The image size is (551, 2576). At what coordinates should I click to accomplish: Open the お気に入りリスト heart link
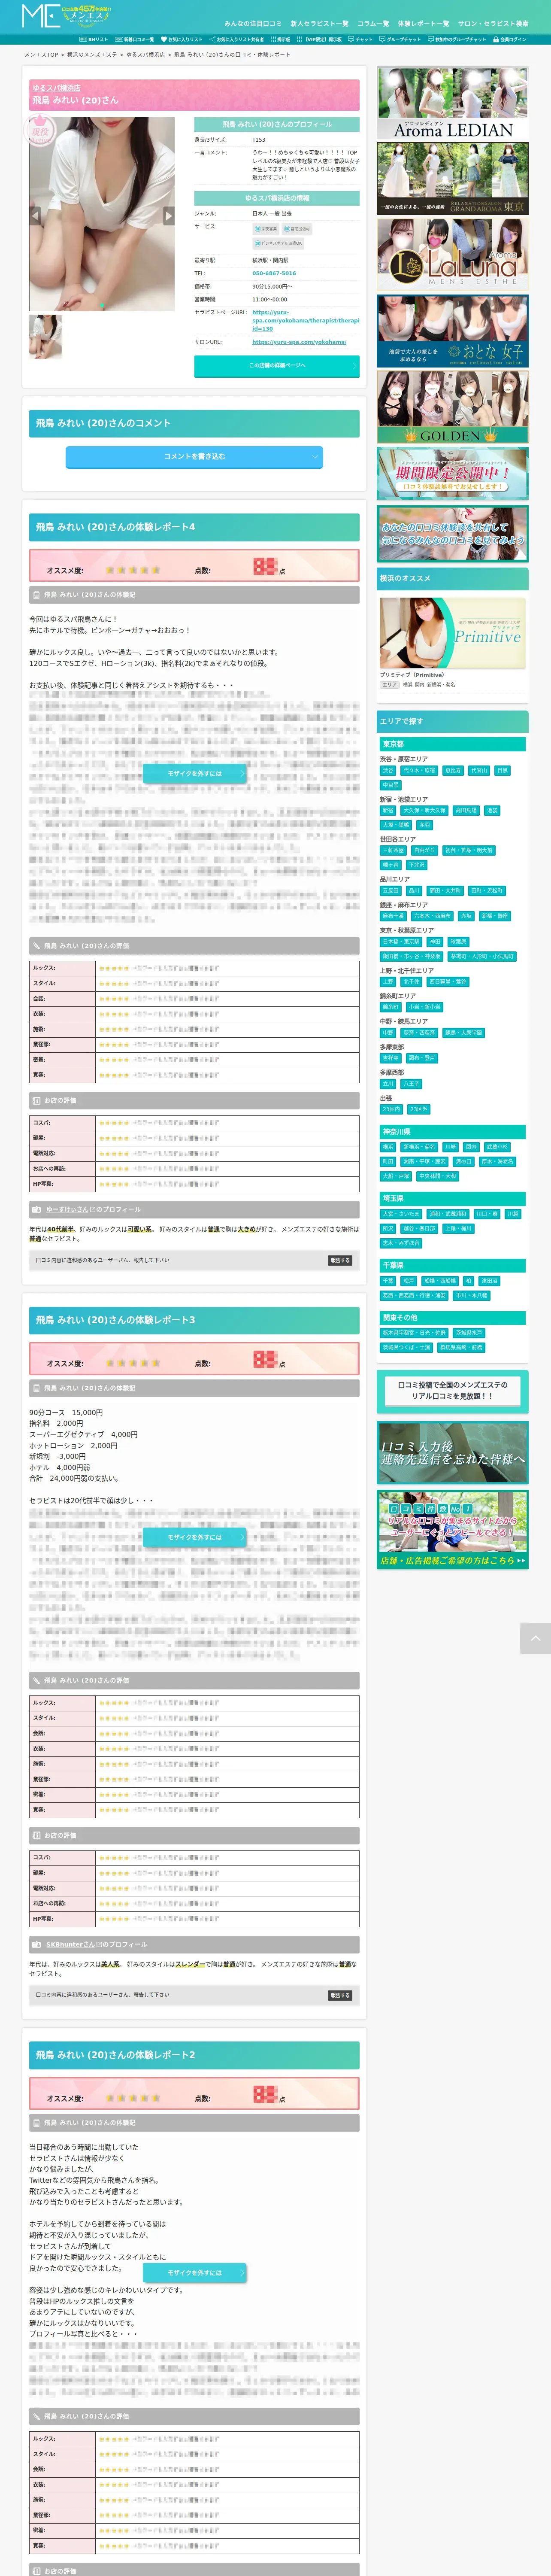pos(181,39)
